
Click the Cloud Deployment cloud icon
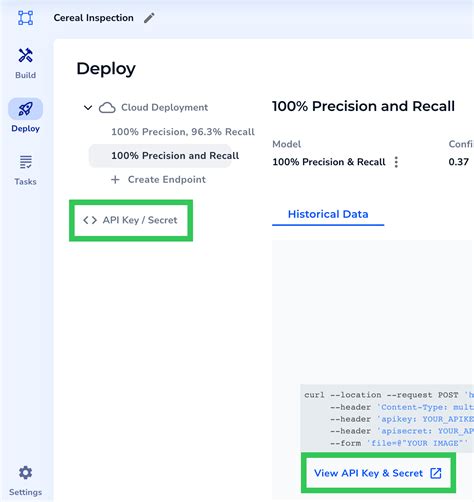pos(107,108)
